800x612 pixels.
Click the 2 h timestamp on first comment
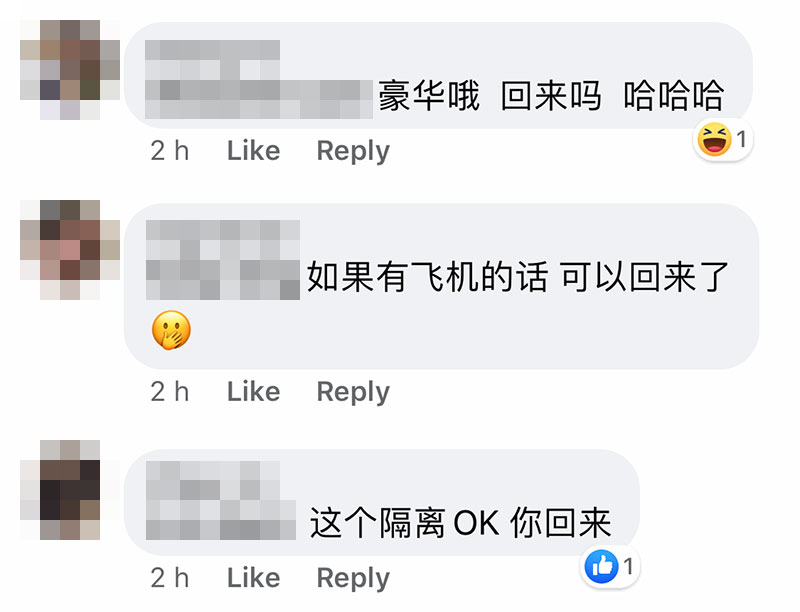coord(170,150)
